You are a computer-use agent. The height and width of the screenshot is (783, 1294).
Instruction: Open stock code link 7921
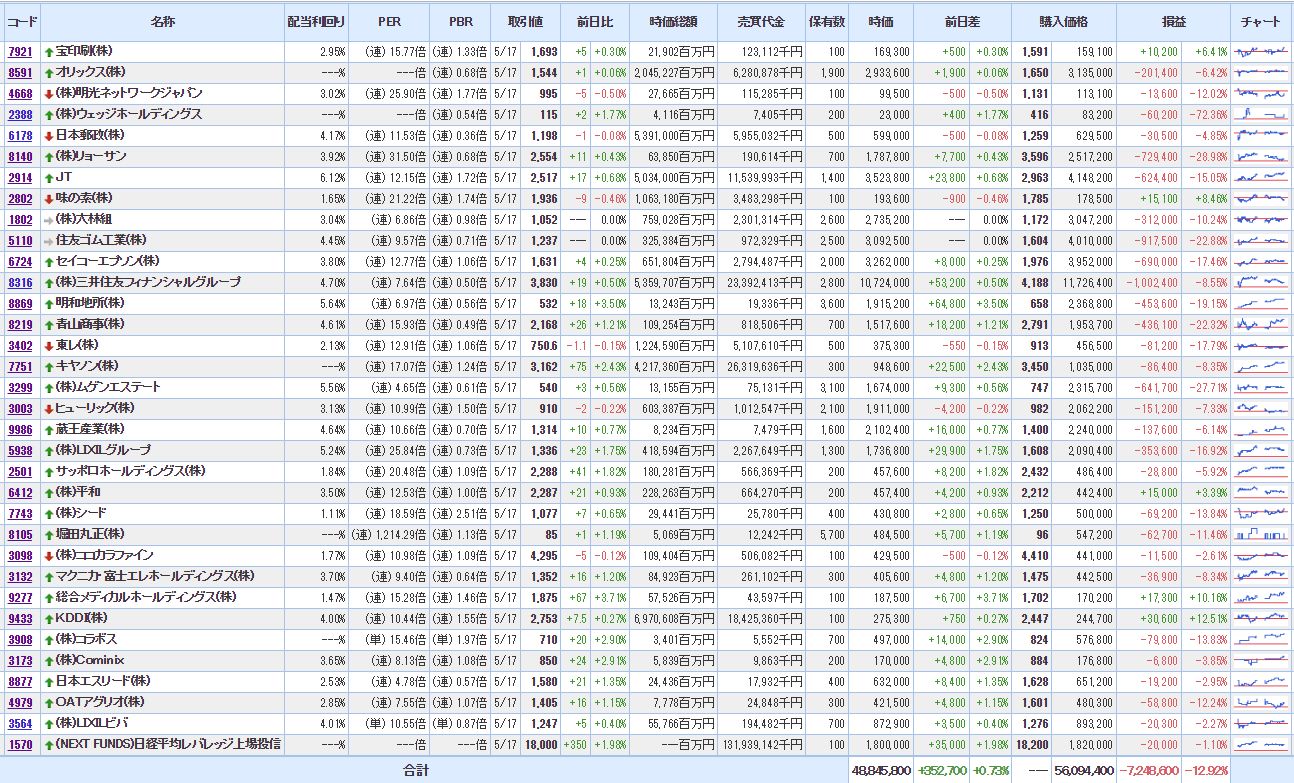(x=20, y=51)
